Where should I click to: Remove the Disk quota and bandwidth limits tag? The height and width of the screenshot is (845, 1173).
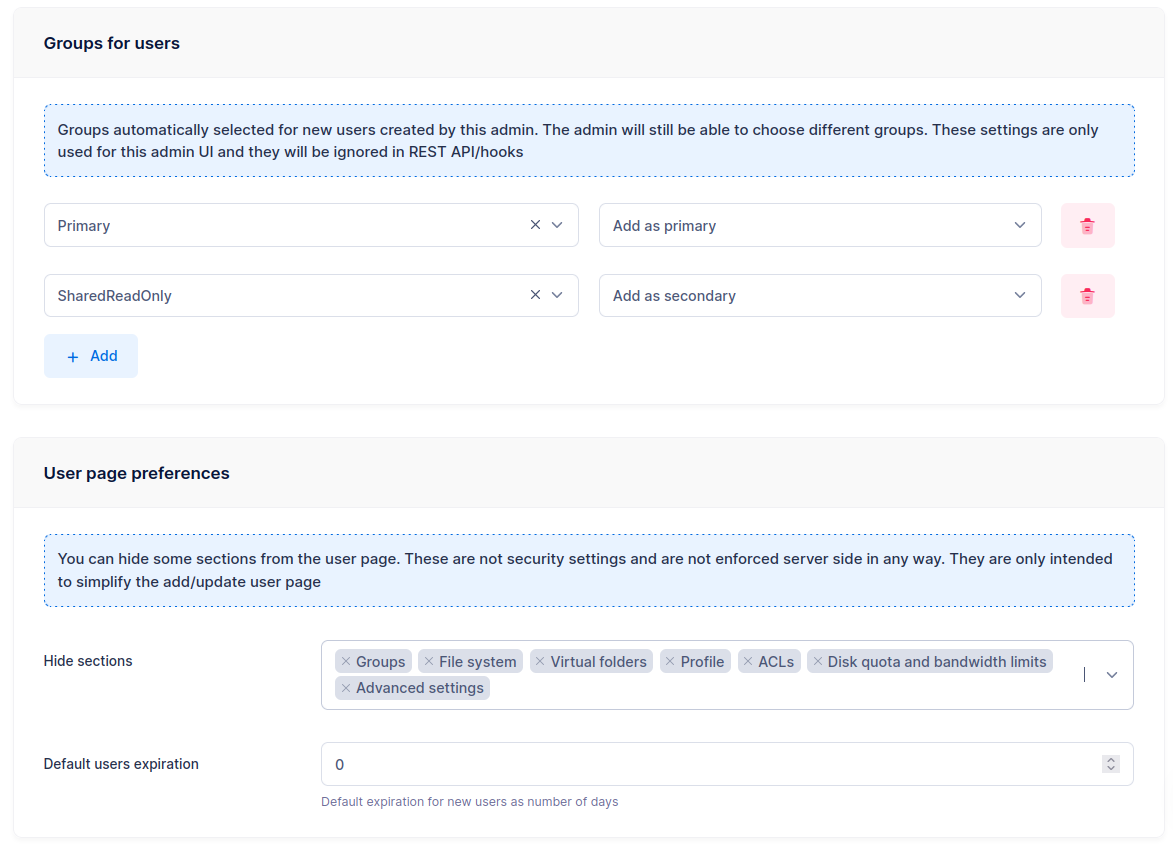click(818, 661)
